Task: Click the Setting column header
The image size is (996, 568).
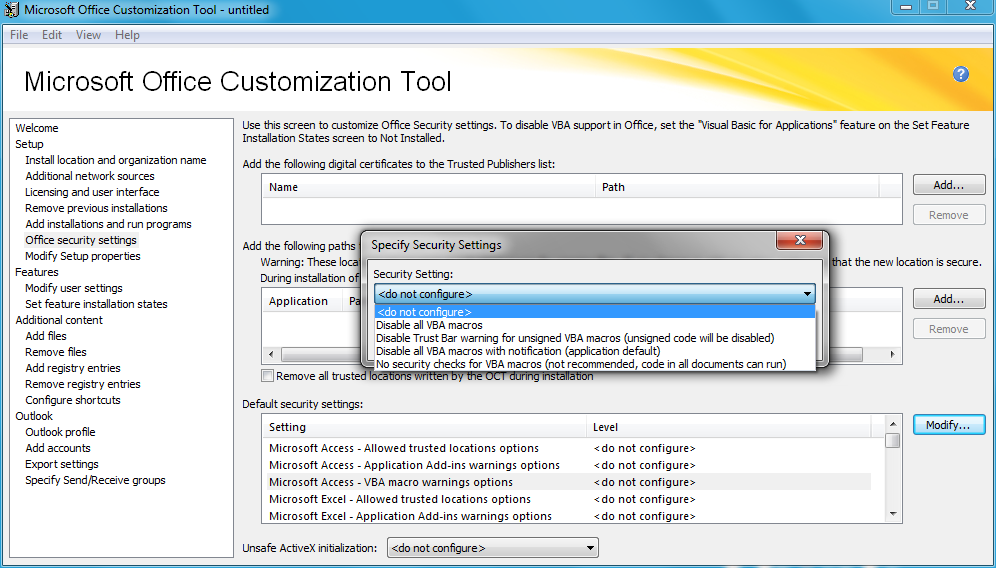Action: [x=424, y=428]
